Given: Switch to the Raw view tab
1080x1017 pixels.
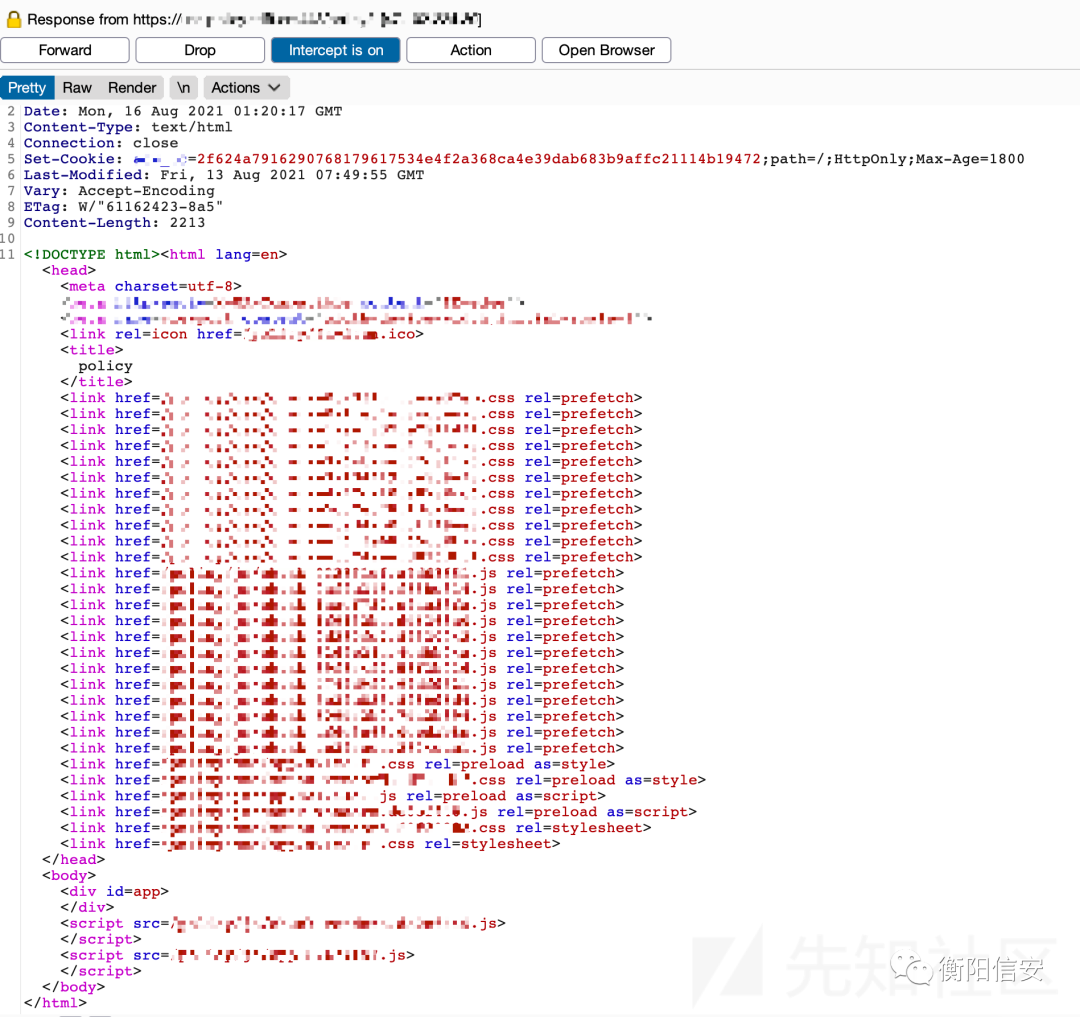Looking at the screenshot, I should pos(77,87).
